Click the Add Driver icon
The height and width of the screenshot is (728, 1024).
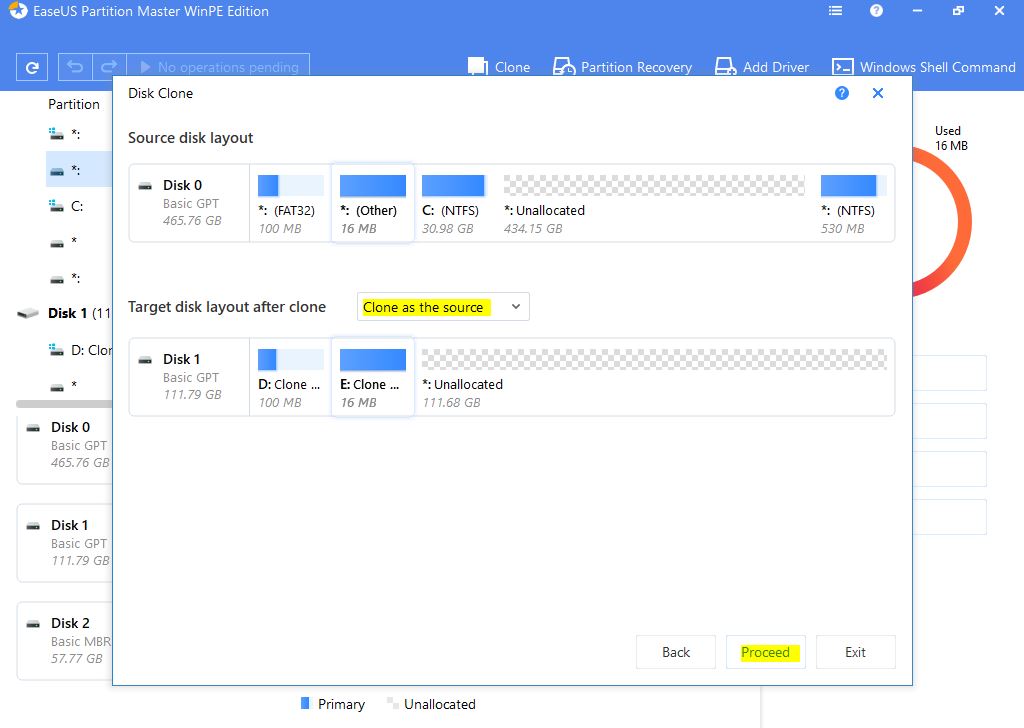[x=725, y=67]
